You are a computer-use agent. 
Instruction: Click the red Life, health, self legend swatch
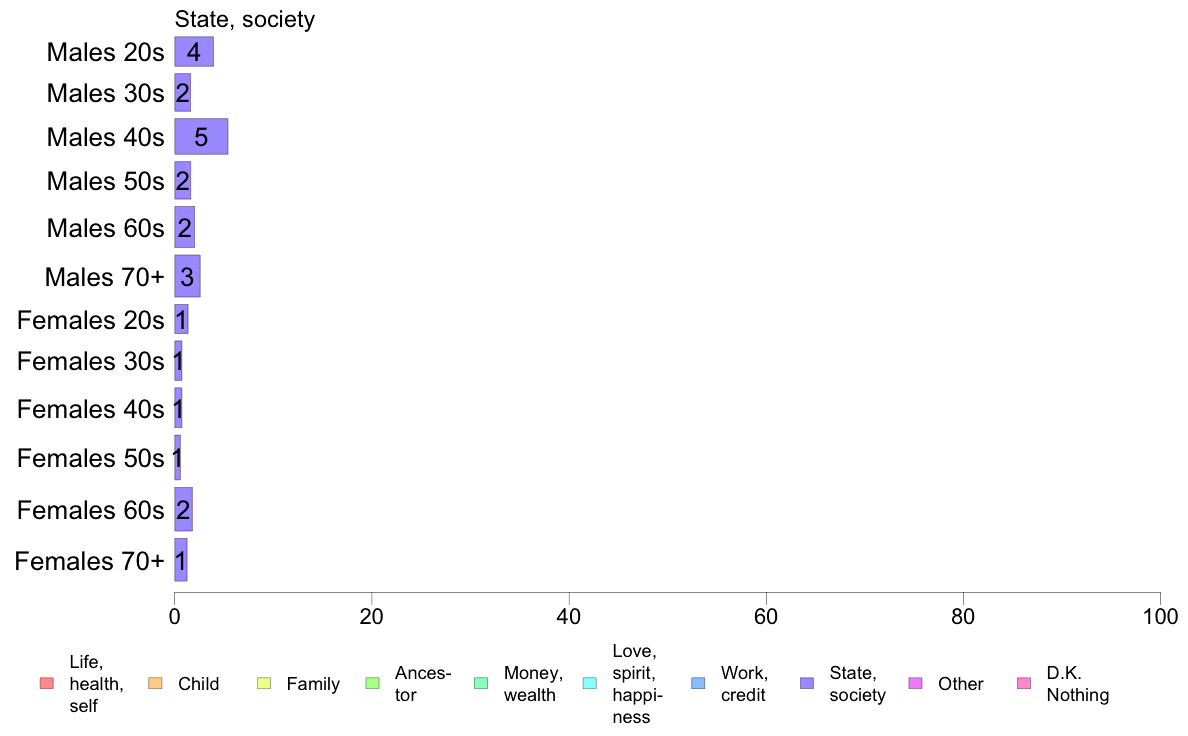46,683
